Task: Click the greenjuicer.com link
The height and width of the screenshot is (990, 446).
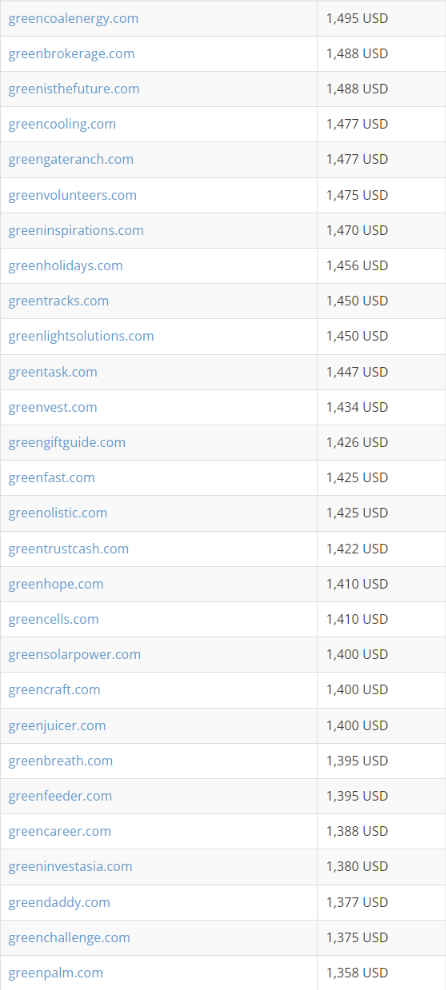Action: [x=57, y=725]
